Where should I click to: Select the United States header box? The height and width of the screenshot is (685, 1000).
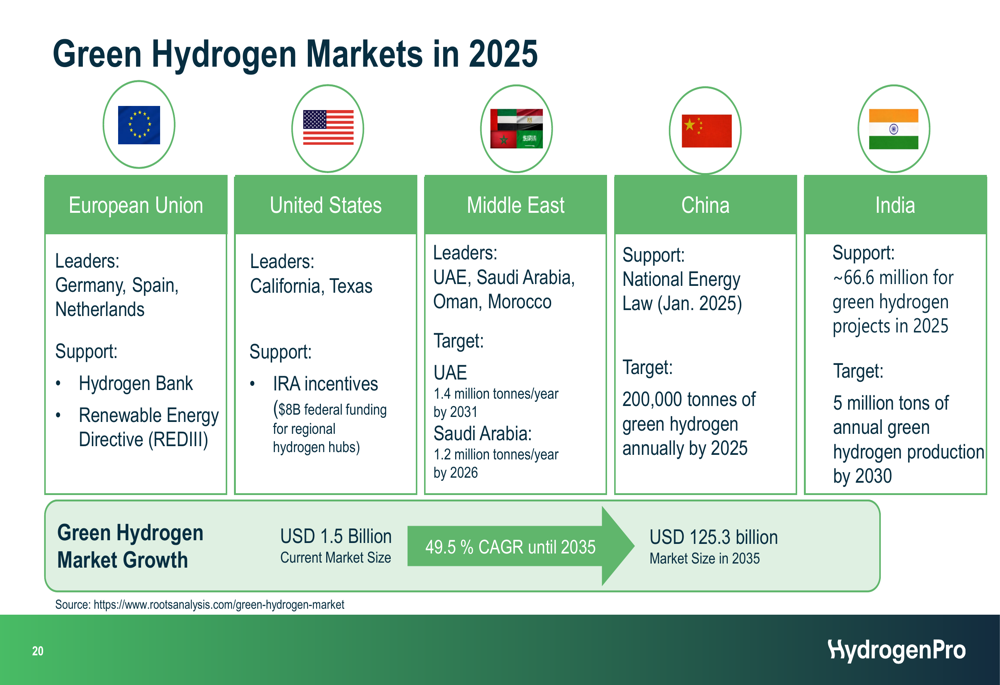pyautogui.click(x=326, y=205)
